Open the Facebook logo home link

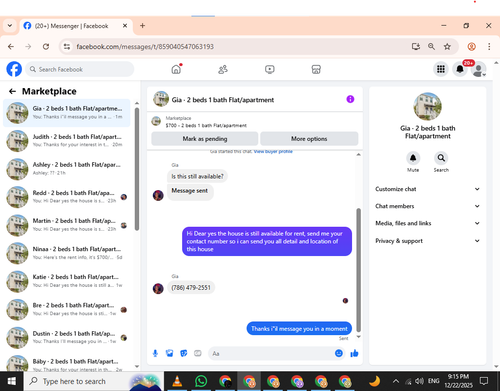click(x=14, y=69)
